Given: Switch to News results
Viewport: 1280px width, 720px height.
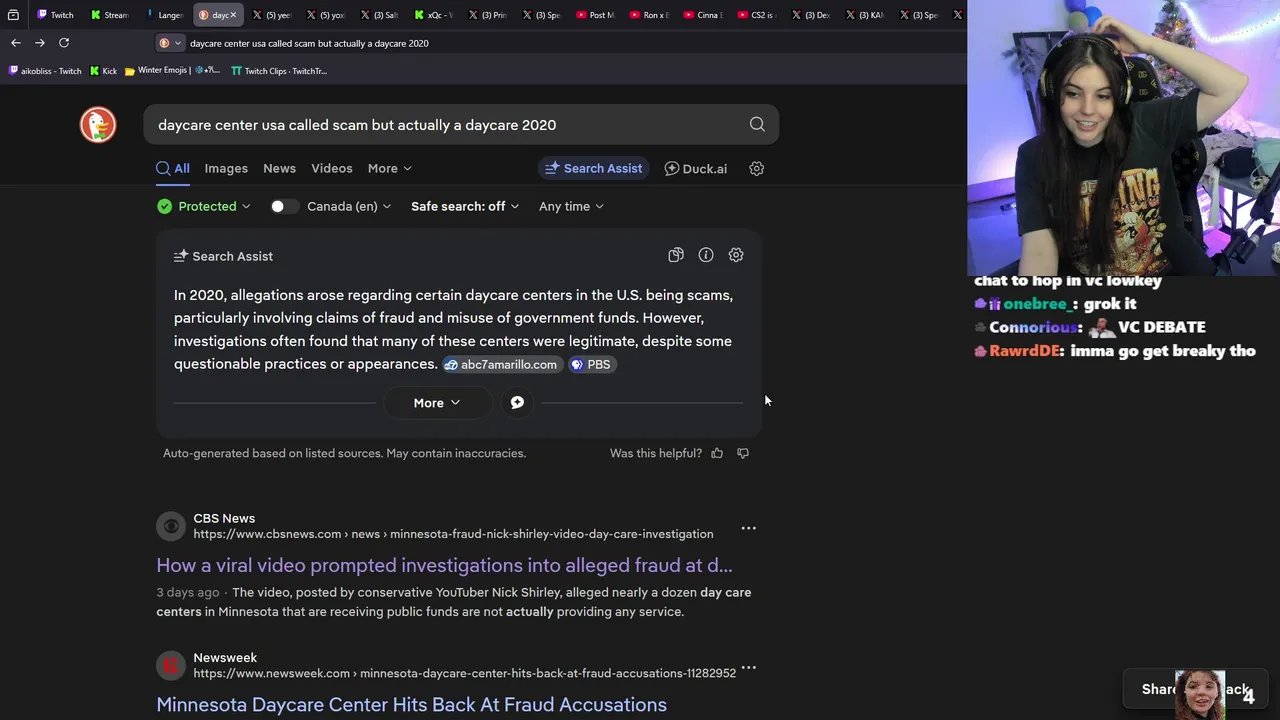Looking at the screenshot, I should point(279,168).
